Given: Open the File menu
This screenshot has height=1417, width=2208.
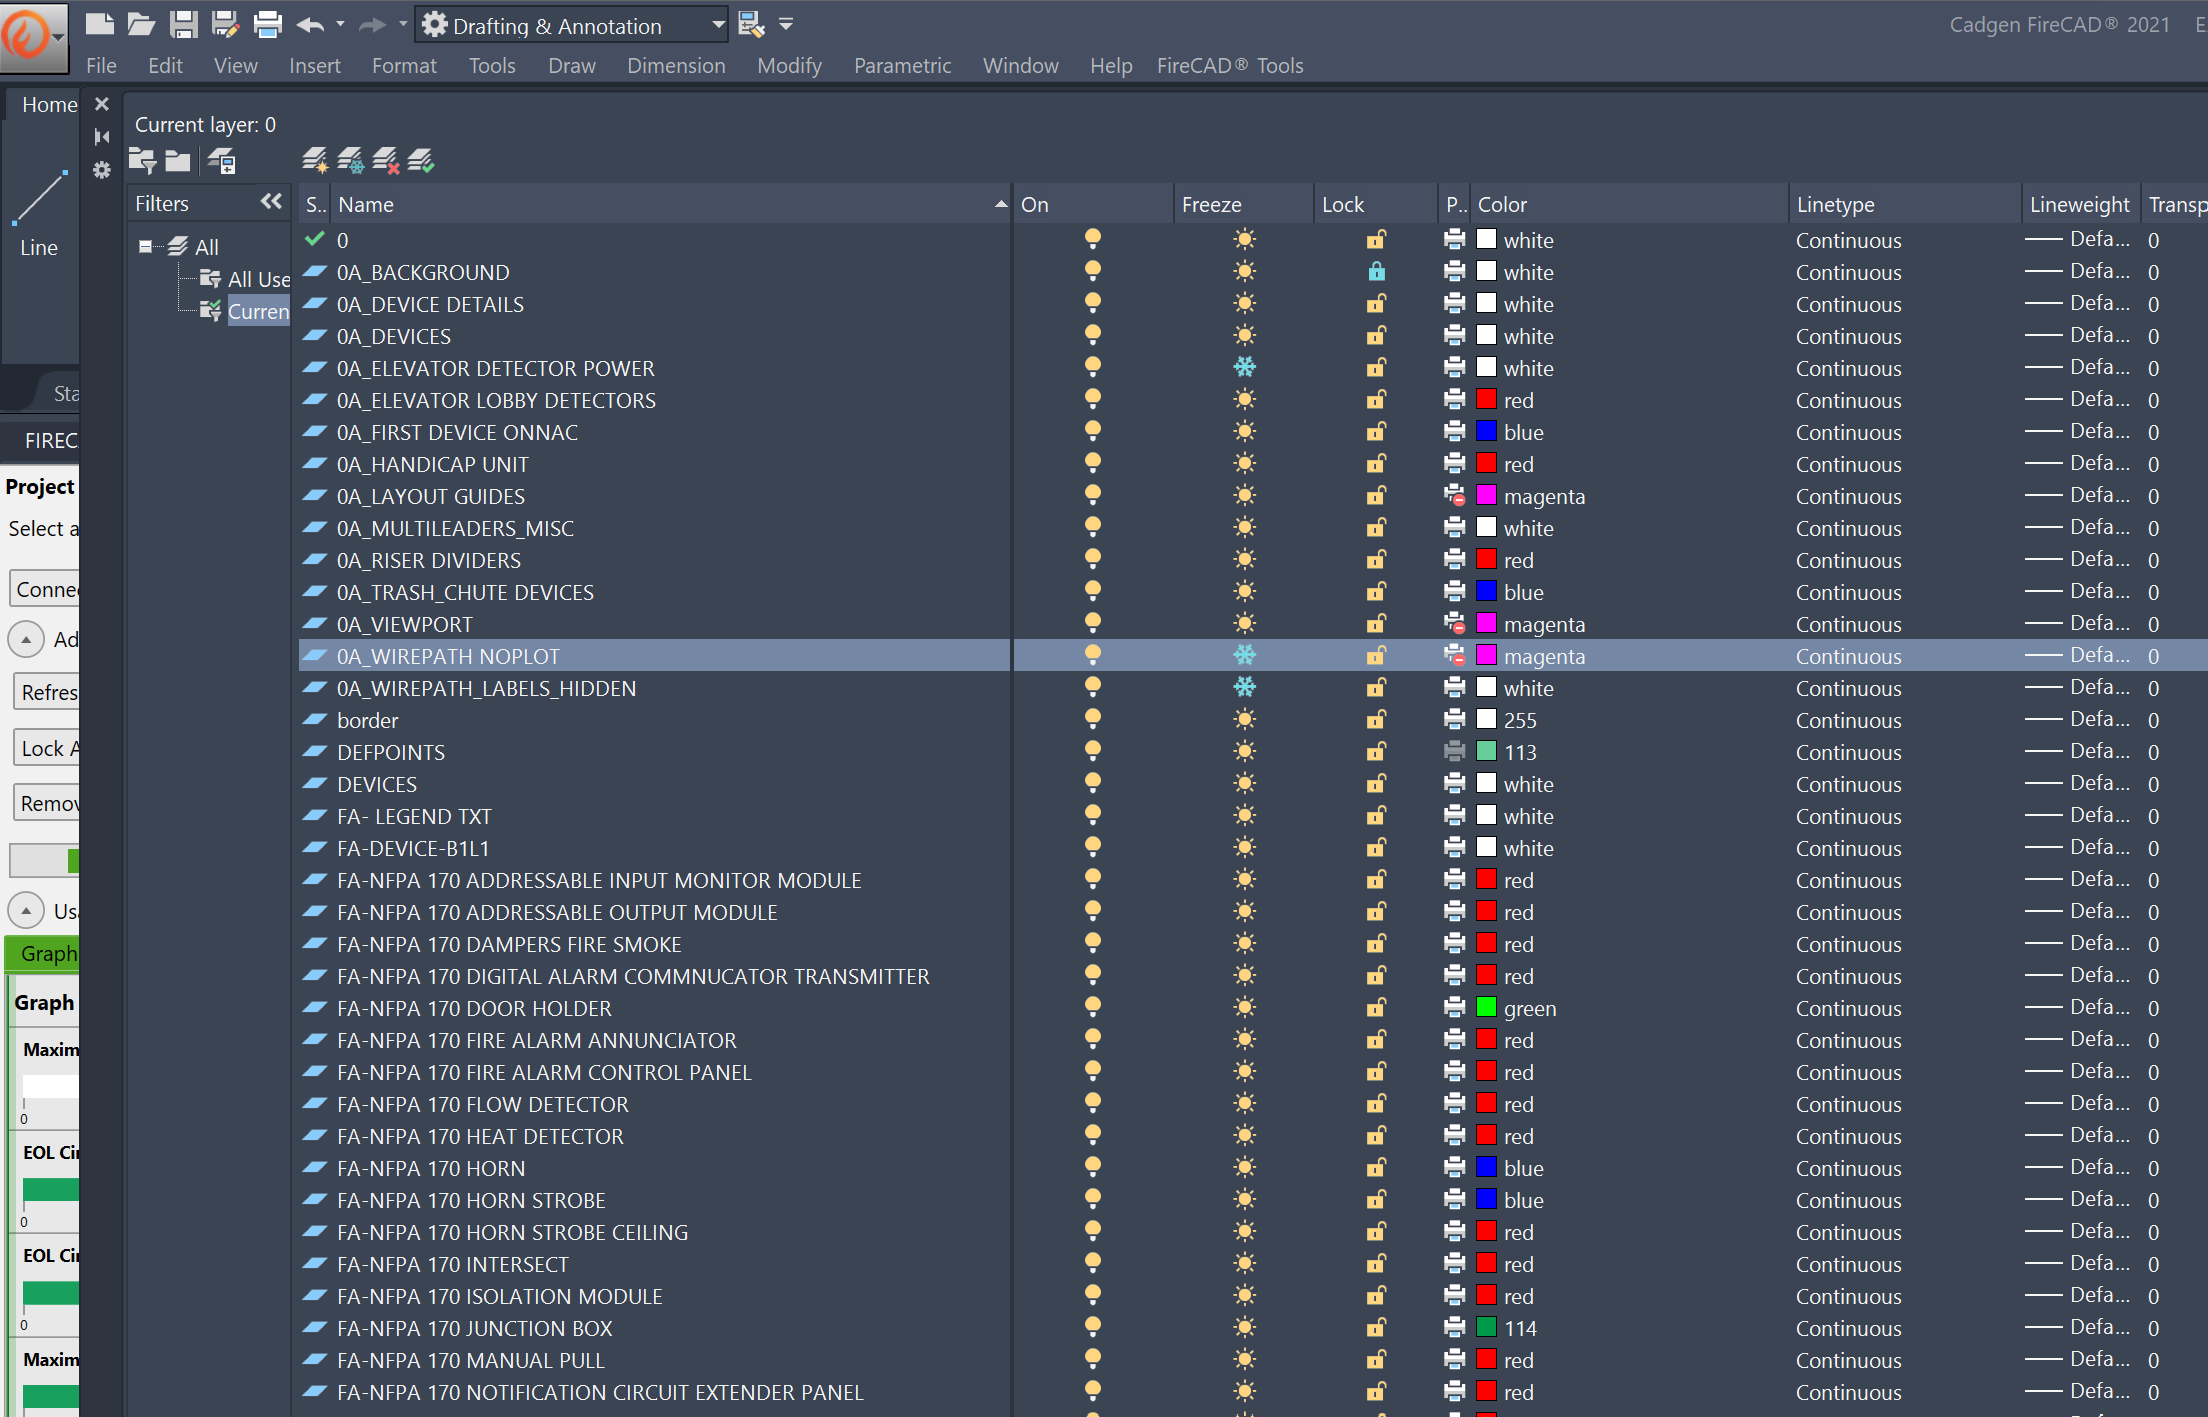Looking at the screenshot, I should 101,65.
